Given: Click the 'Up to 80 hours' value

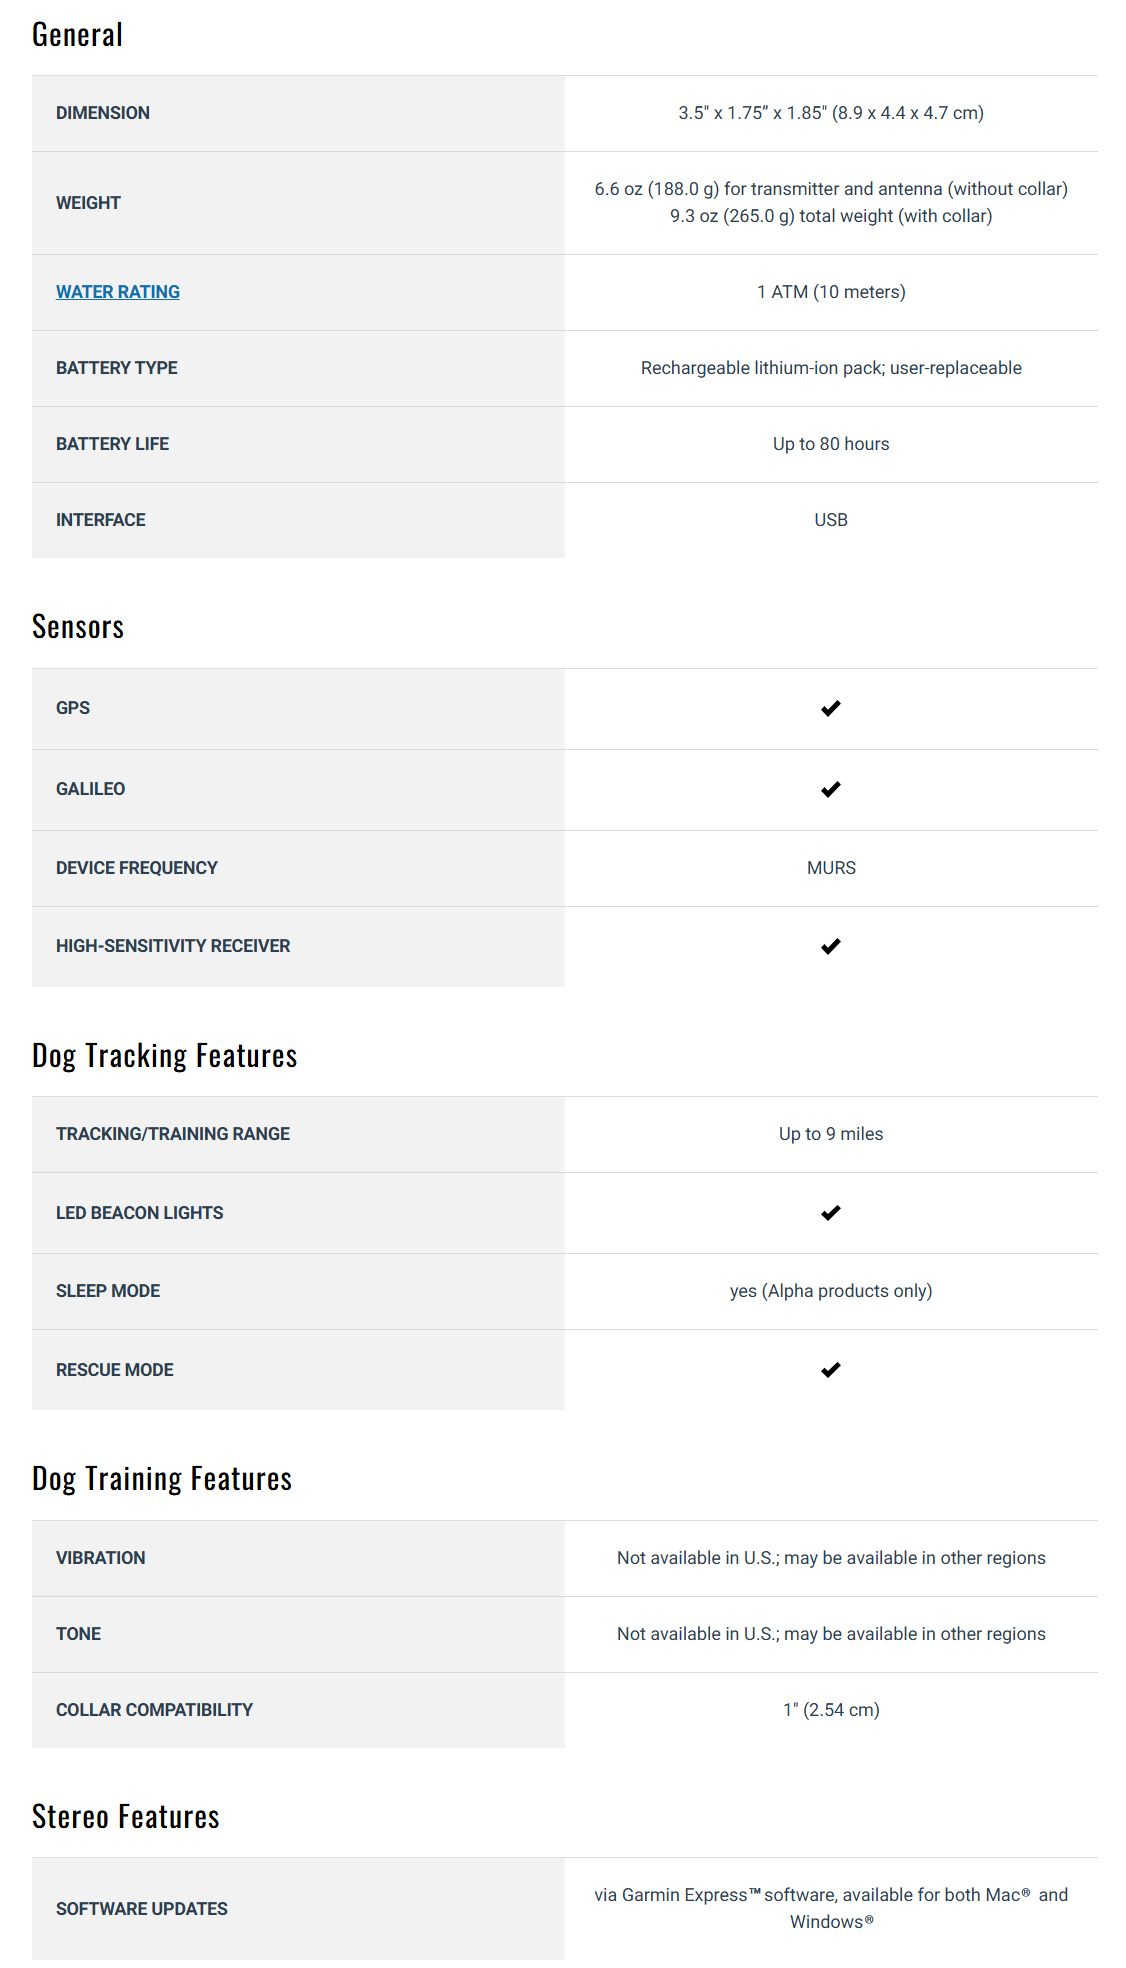Looking at the screenshot, I should pos(831,444).
